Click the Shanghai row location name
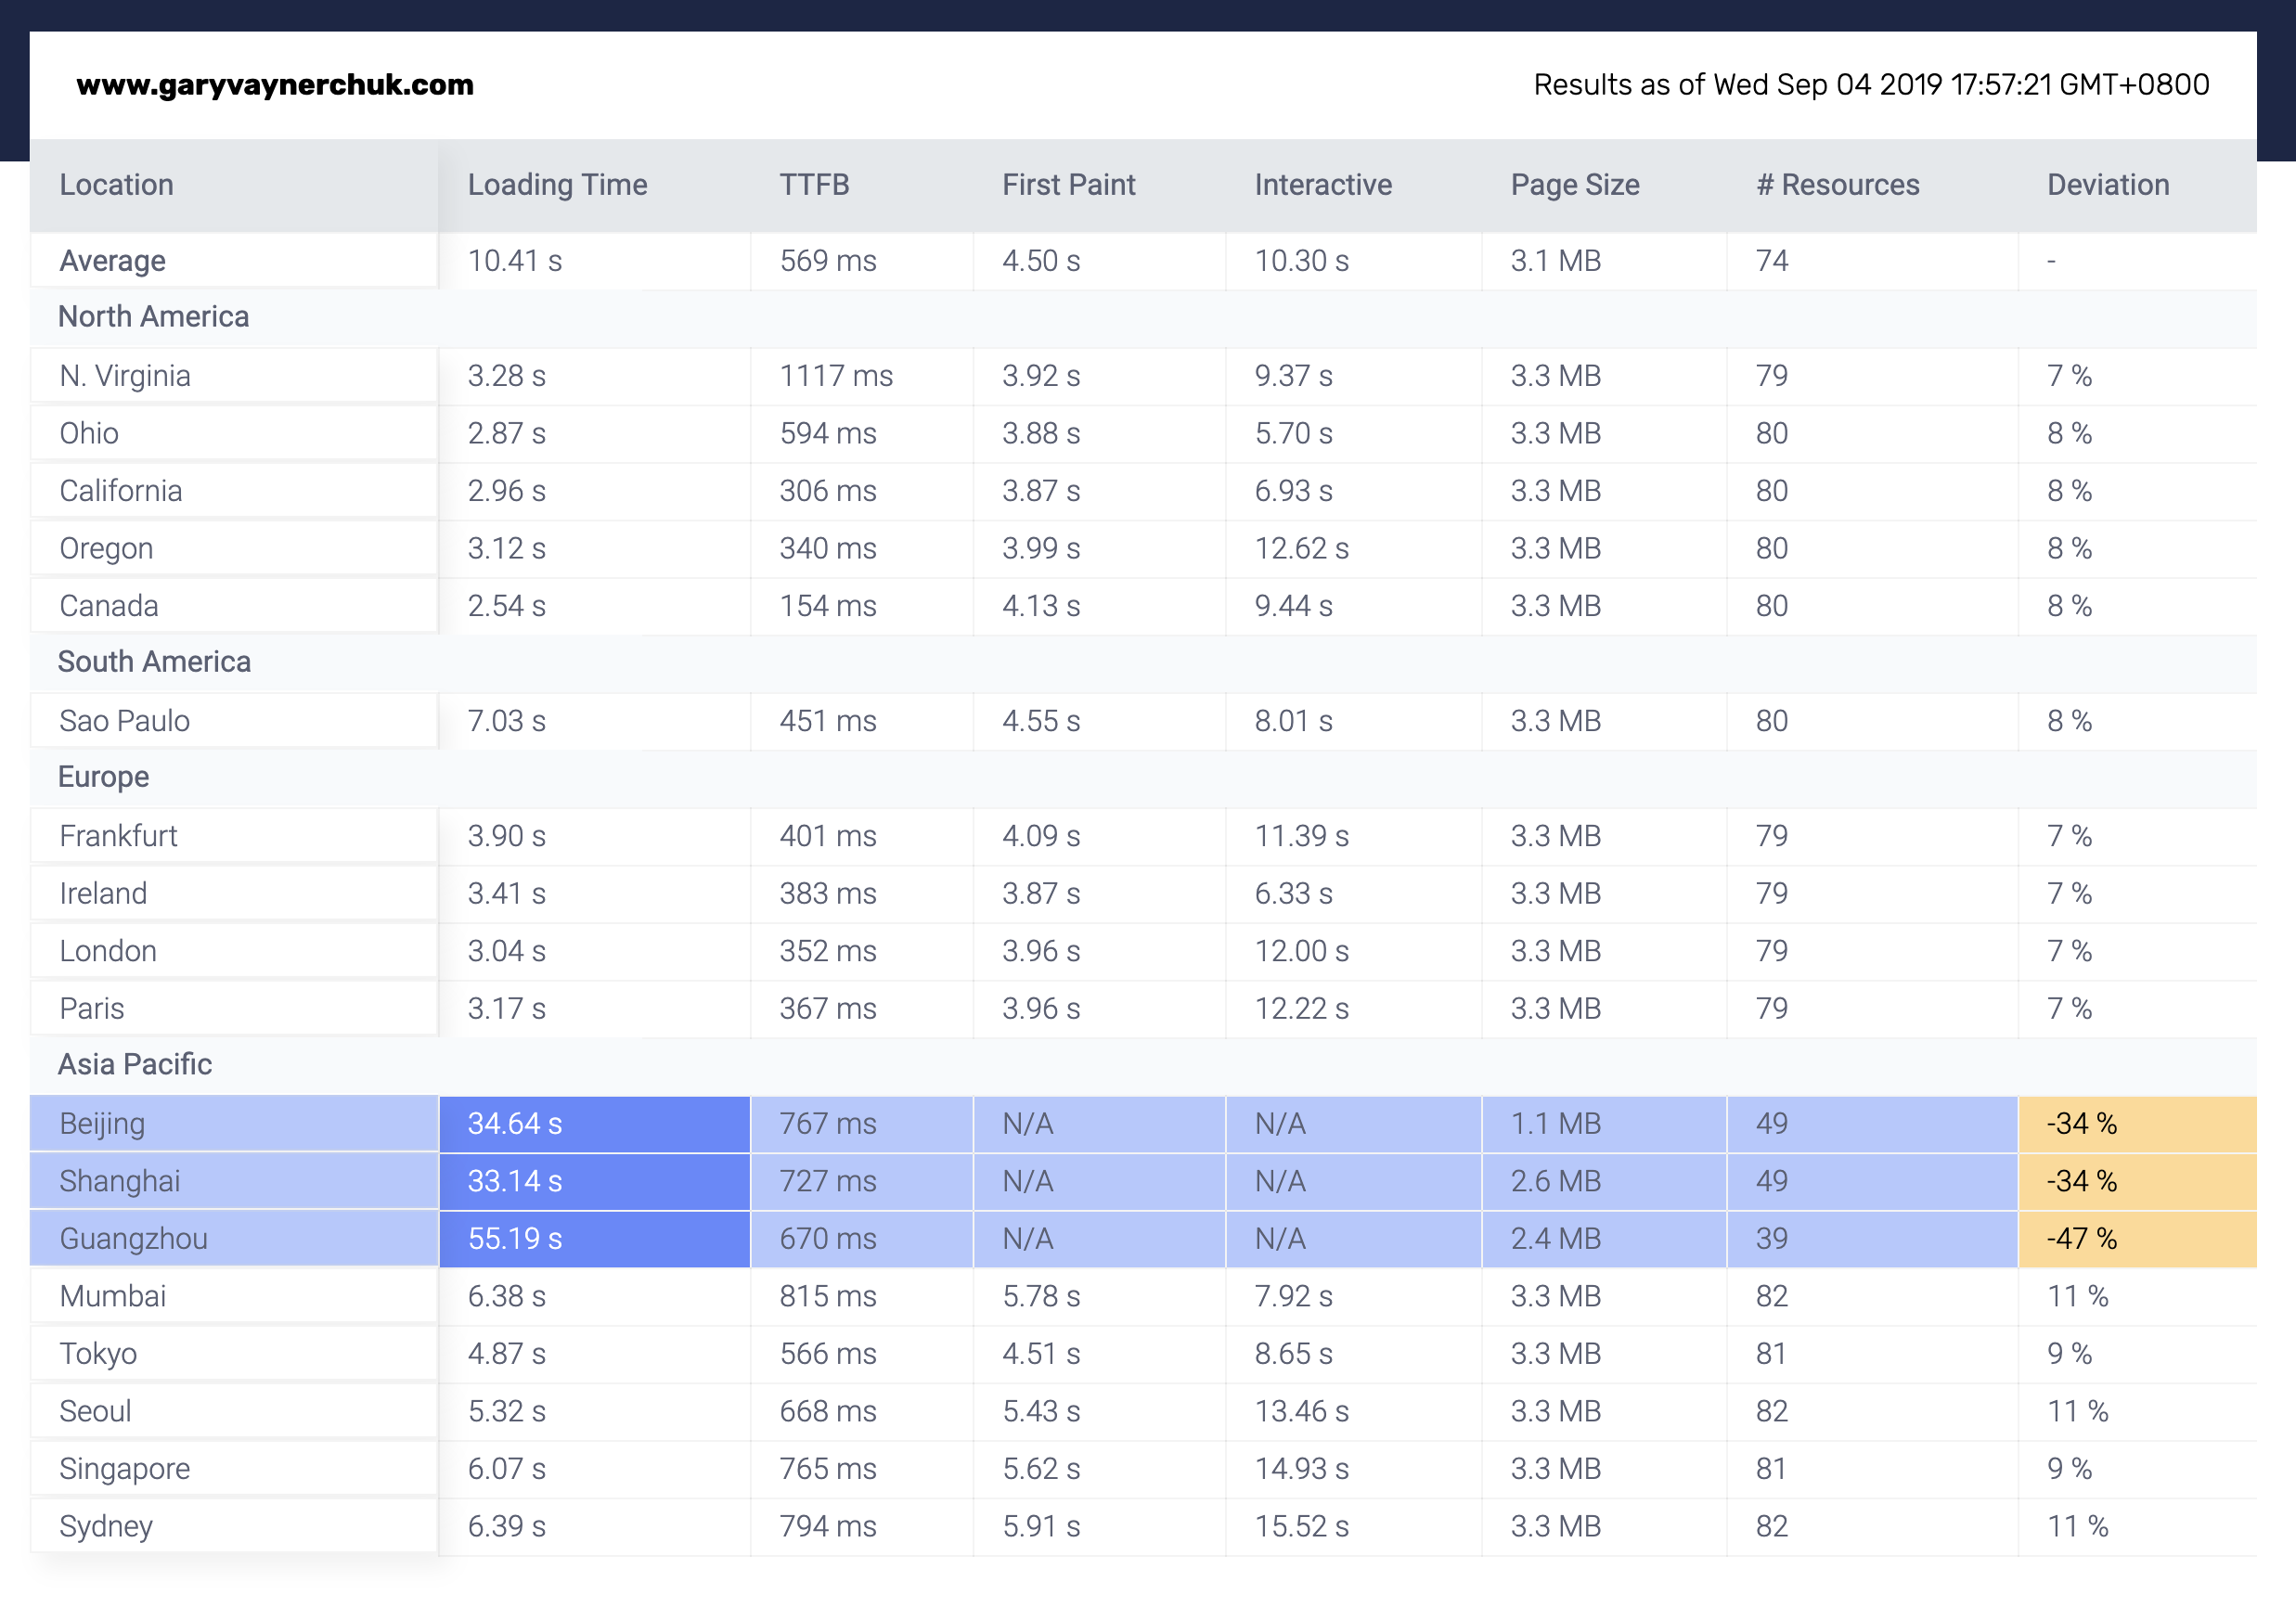2296x1607 pixels. pyautogui.click(x=119, y=1181)
